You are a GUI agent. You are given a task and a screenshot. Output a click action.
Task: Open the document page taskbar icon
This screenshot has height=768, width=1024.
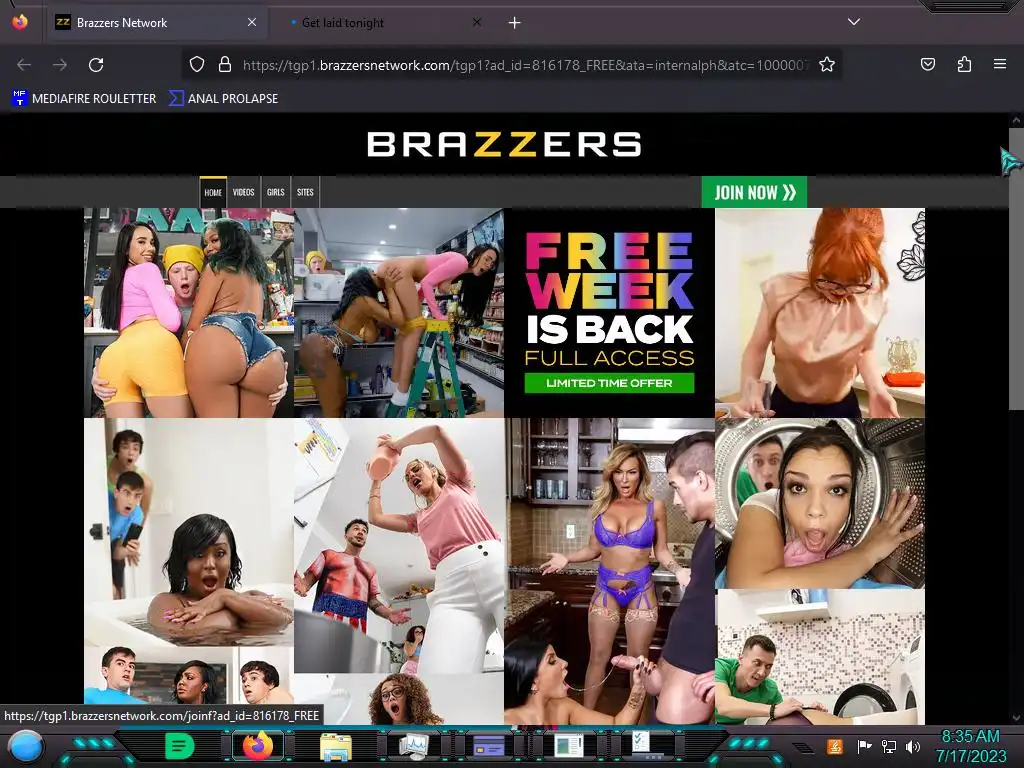(568, 746)
